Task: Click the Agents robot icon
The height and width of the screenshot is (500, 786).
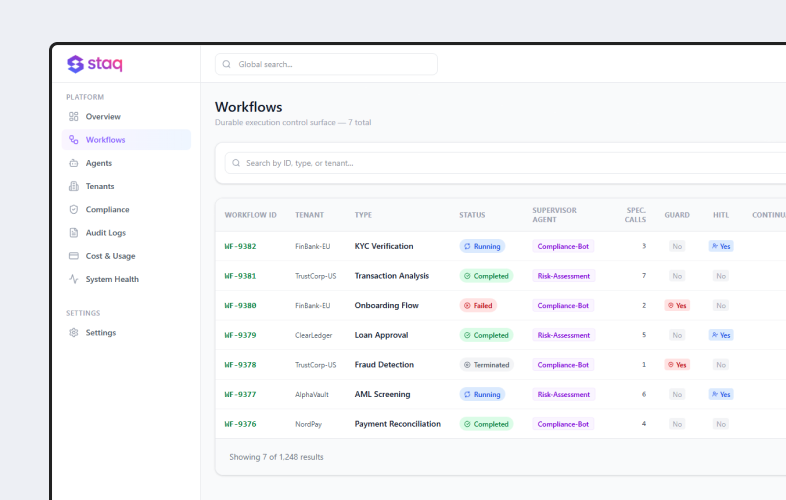Action: coord(74,163)
